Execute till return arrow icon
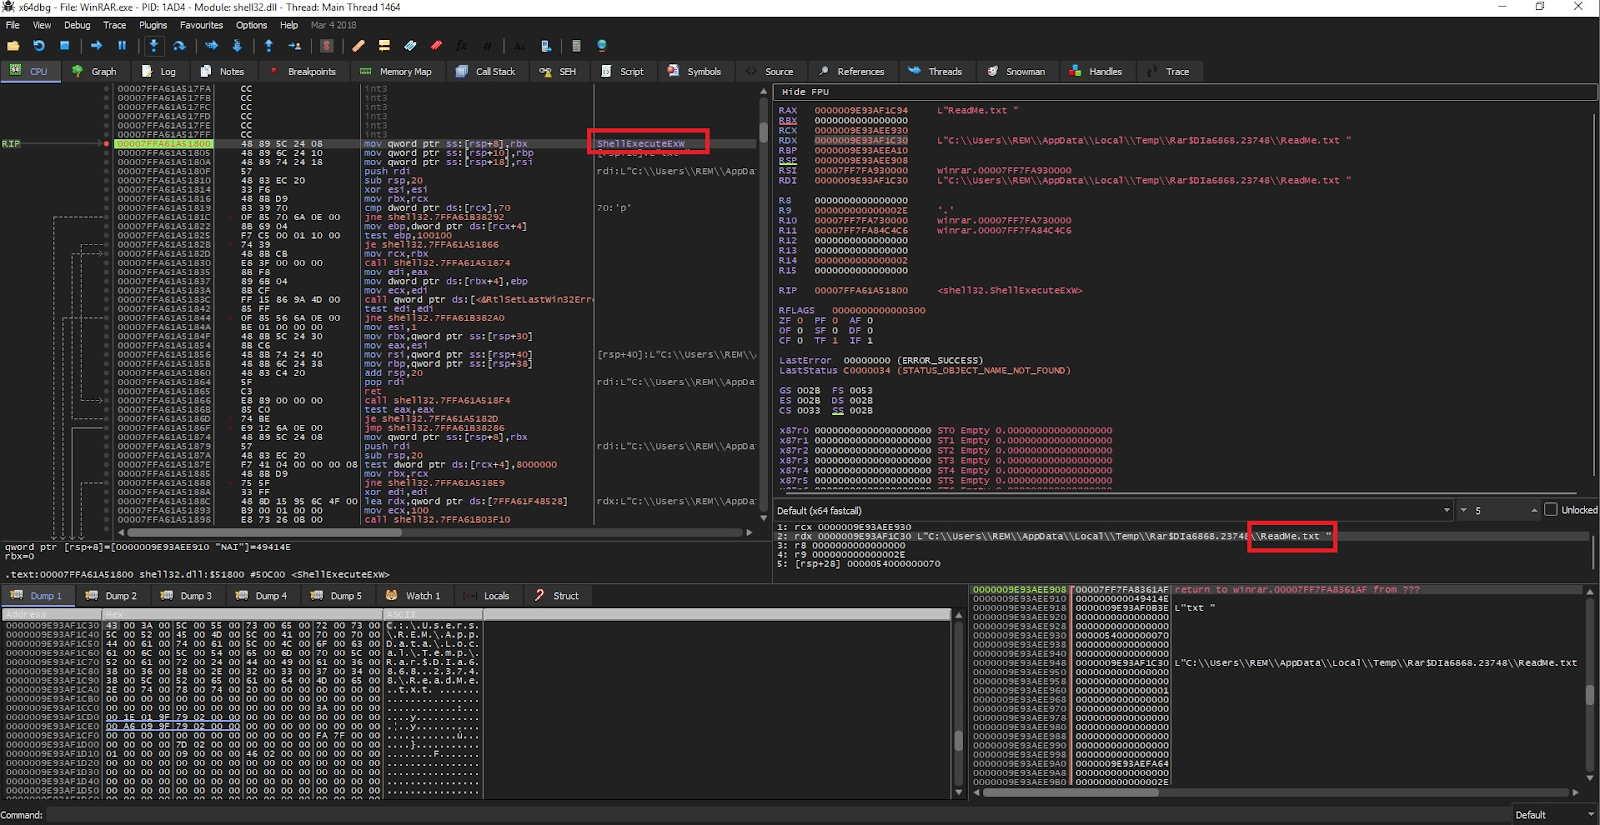The image size is (1600, 825). pos(269,46)
